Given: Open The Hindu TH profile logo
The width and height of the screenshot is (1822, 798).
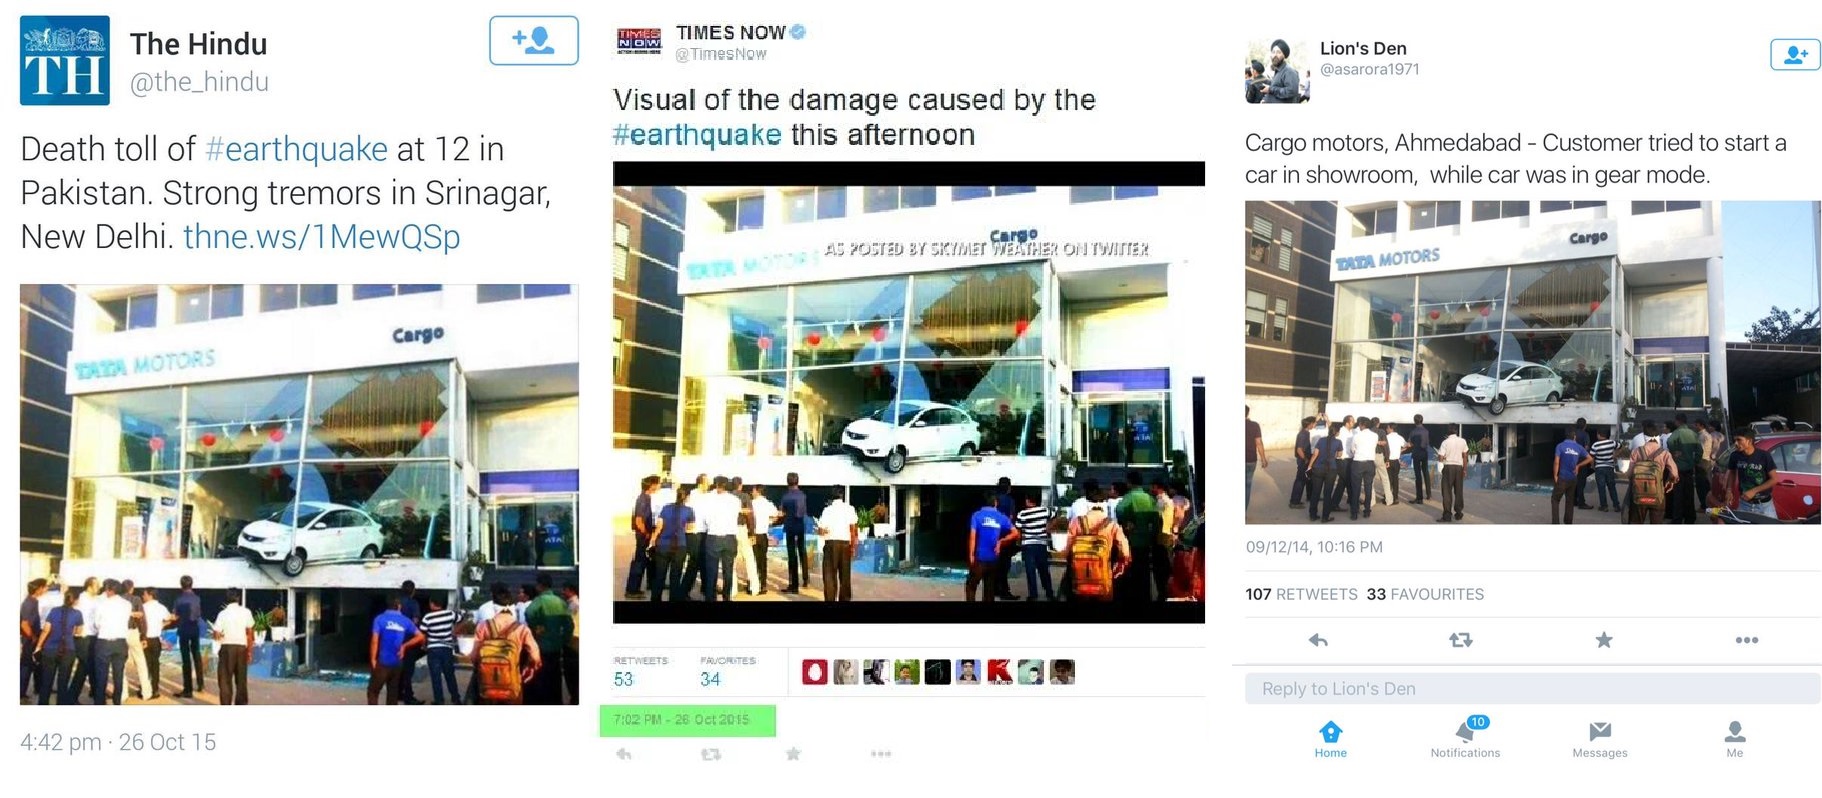Looking at the screenshot, I should pyautogui.click(x=65, y=61).
